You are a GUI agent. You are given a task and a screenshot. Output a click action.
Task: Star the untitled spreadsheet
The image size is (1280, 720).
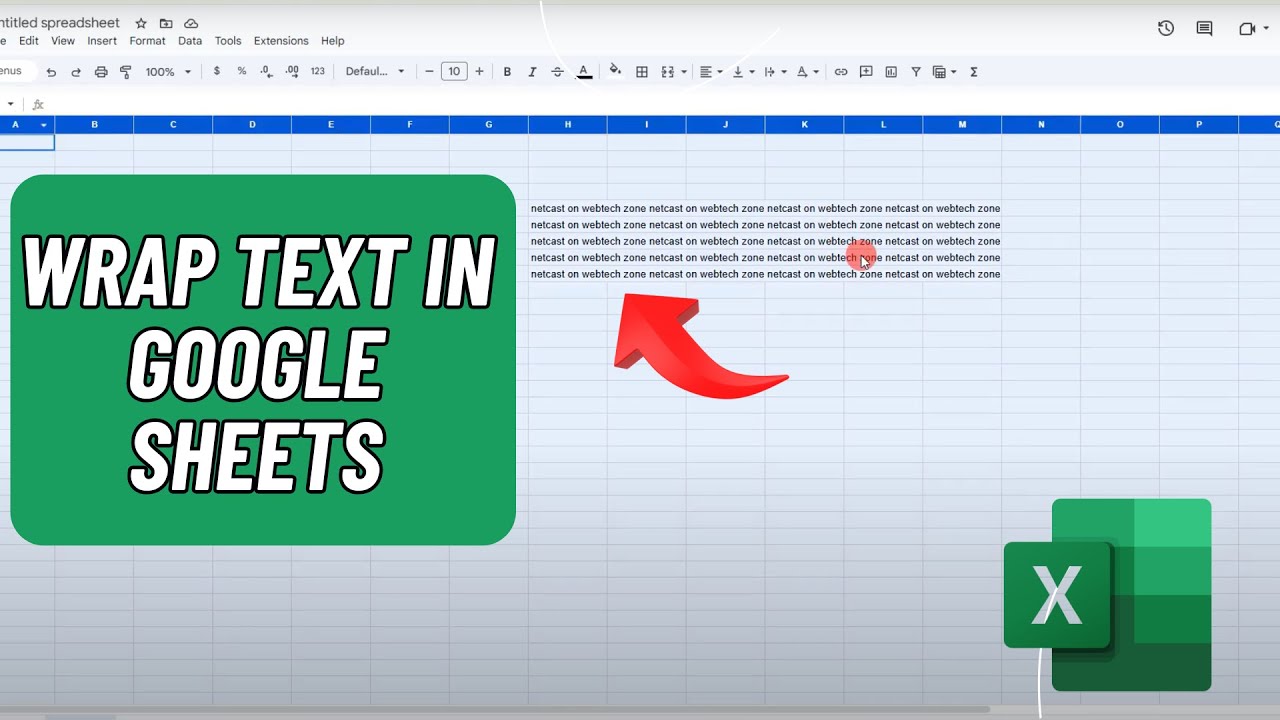pyautogui.click(x=141, y=23)
